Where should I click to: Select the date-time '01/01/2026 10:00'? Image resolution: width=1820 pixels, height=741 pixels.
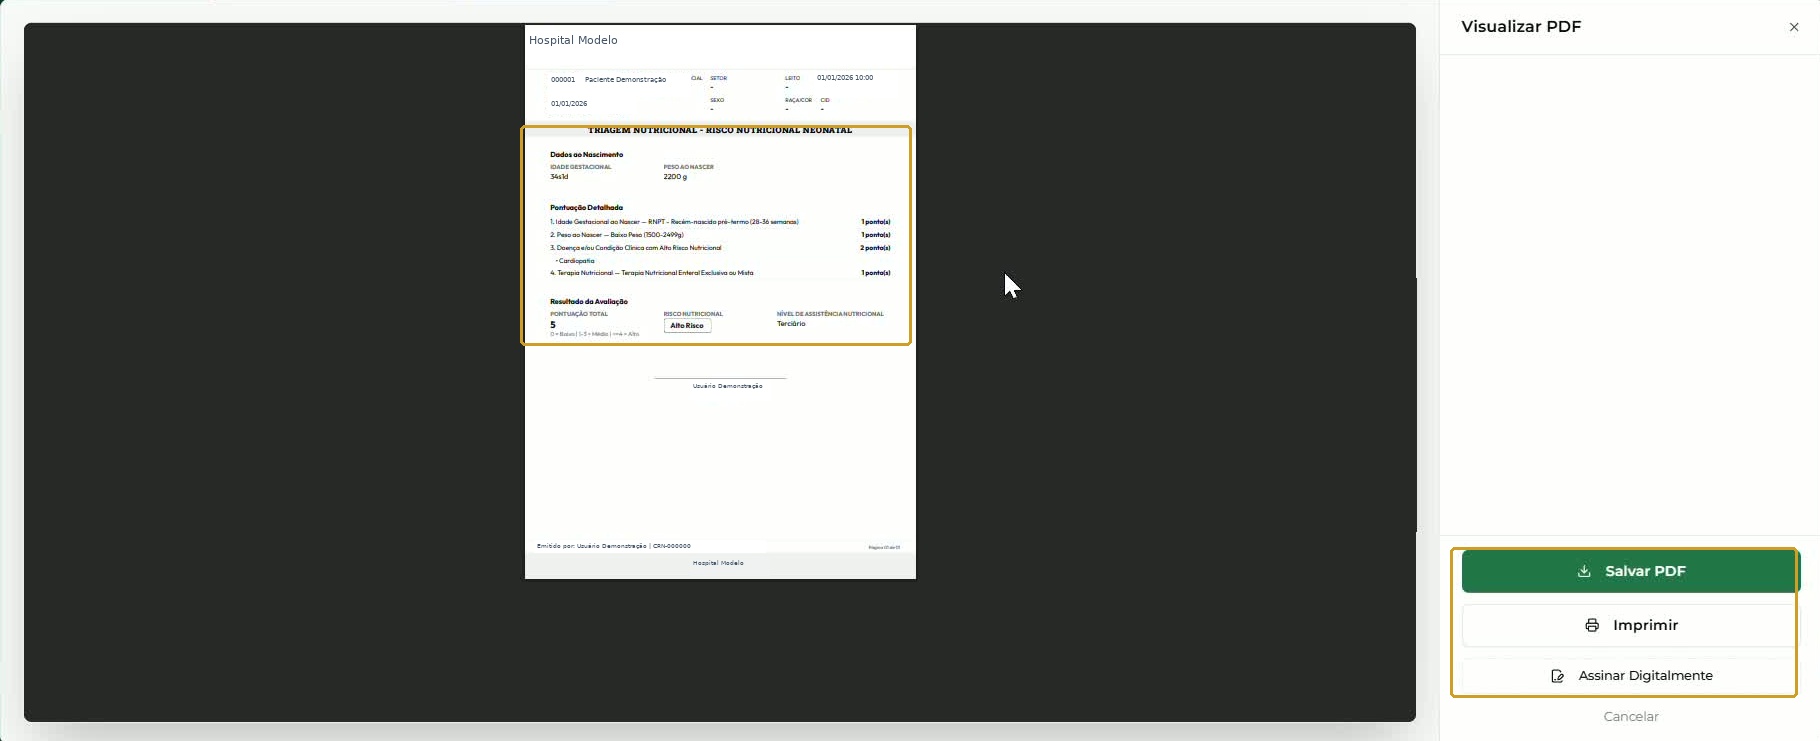845,77
